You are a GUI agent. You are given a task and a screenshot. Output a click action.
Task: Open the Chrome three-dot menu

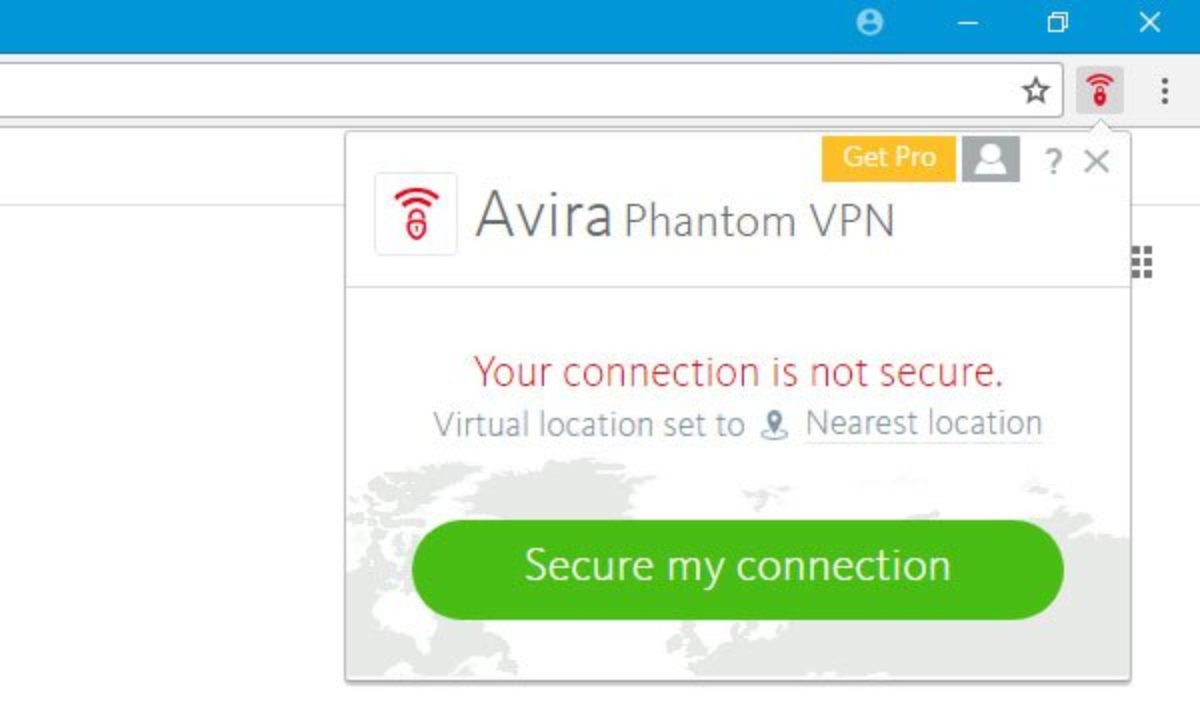(1164, 92)
